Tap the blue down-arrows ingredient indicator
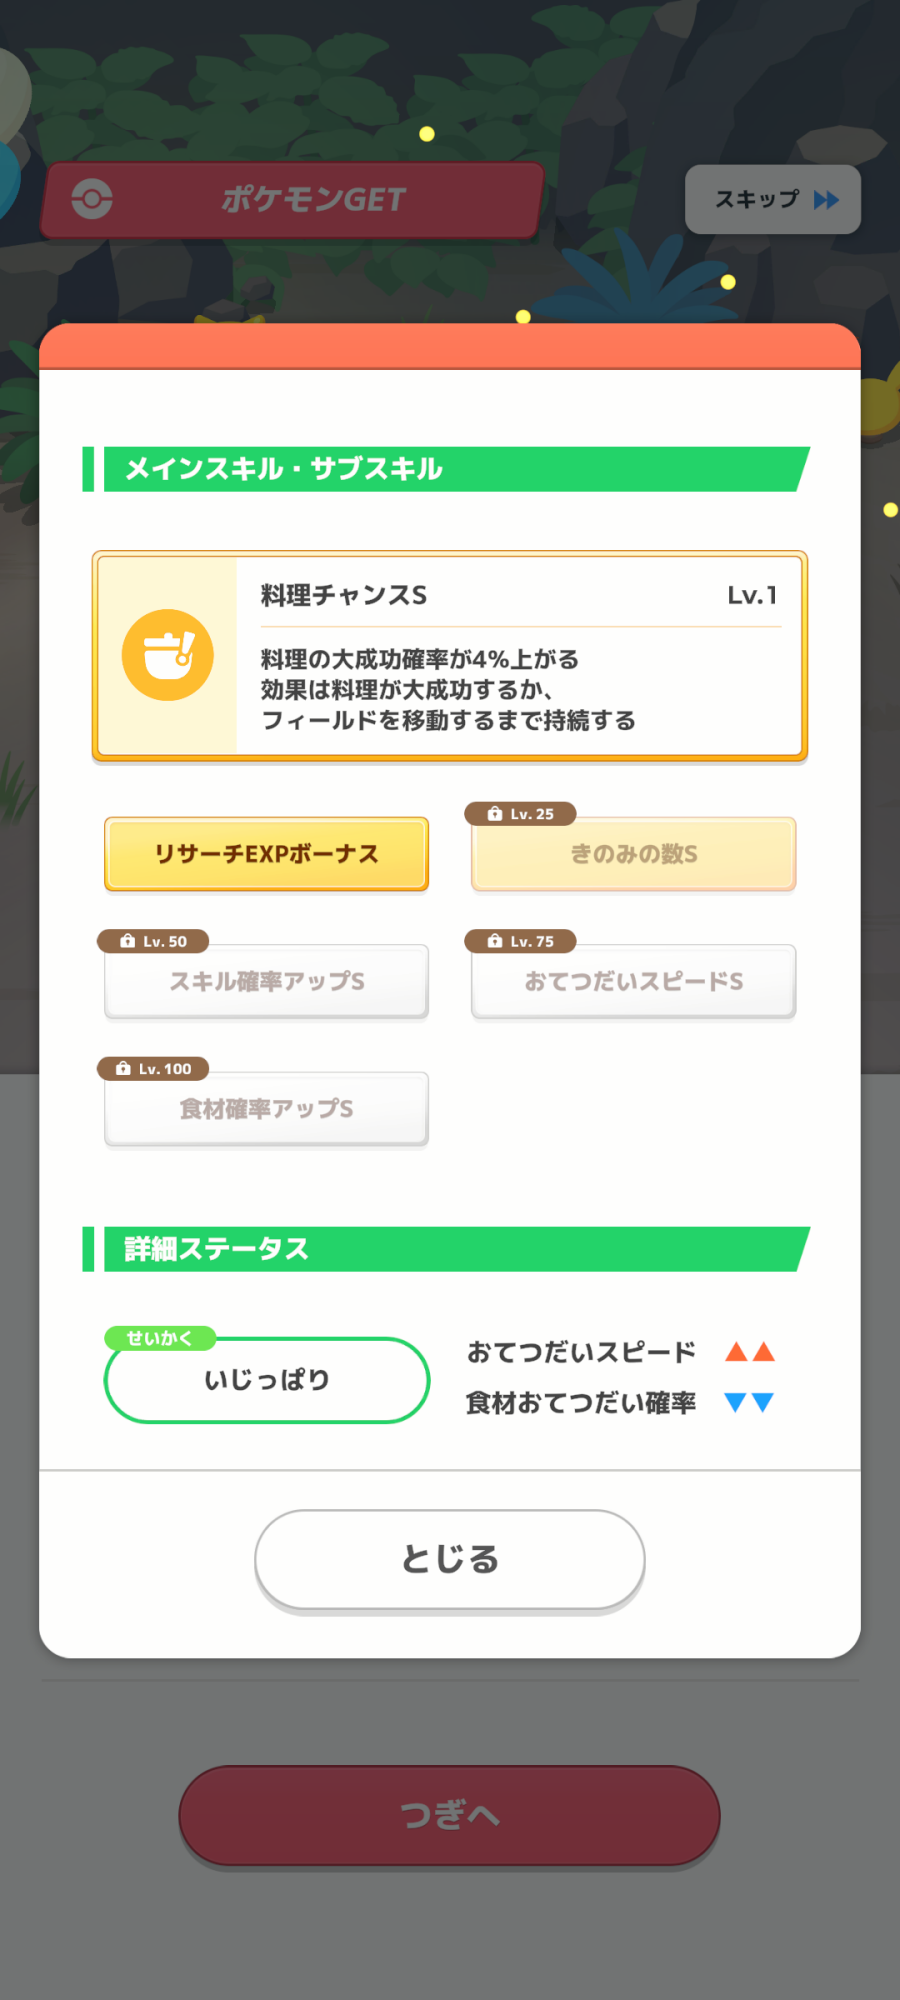 (750, 1403)
